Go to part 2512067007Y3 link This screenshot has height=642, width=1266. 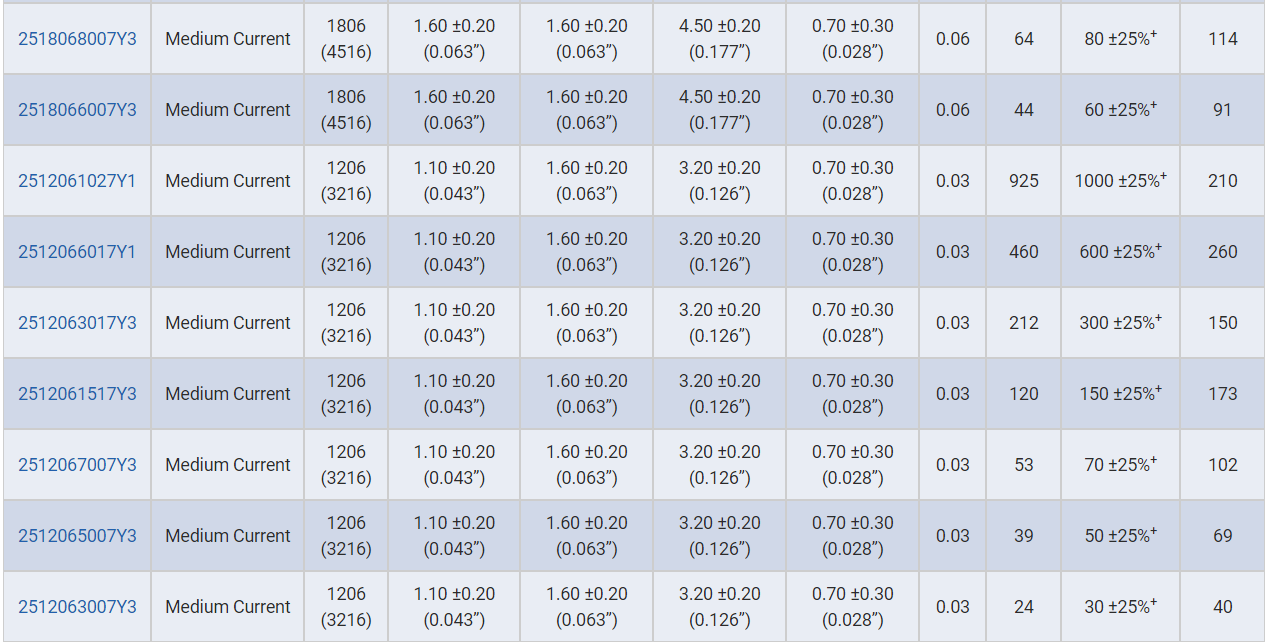click(77, 465)
